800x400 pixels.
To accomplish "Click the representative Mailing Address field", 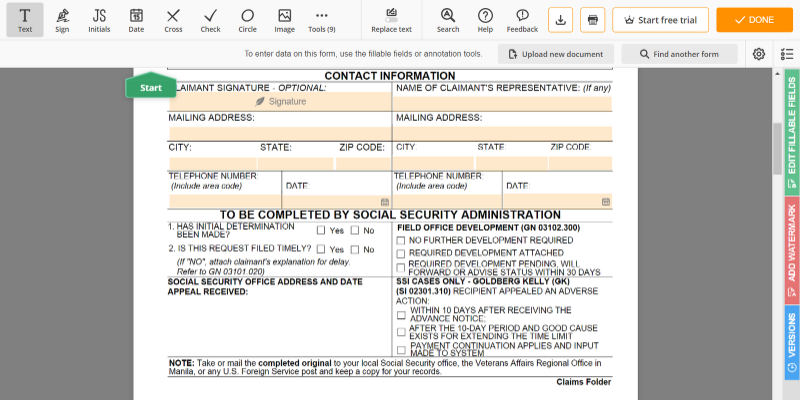I will coord(502,134).
